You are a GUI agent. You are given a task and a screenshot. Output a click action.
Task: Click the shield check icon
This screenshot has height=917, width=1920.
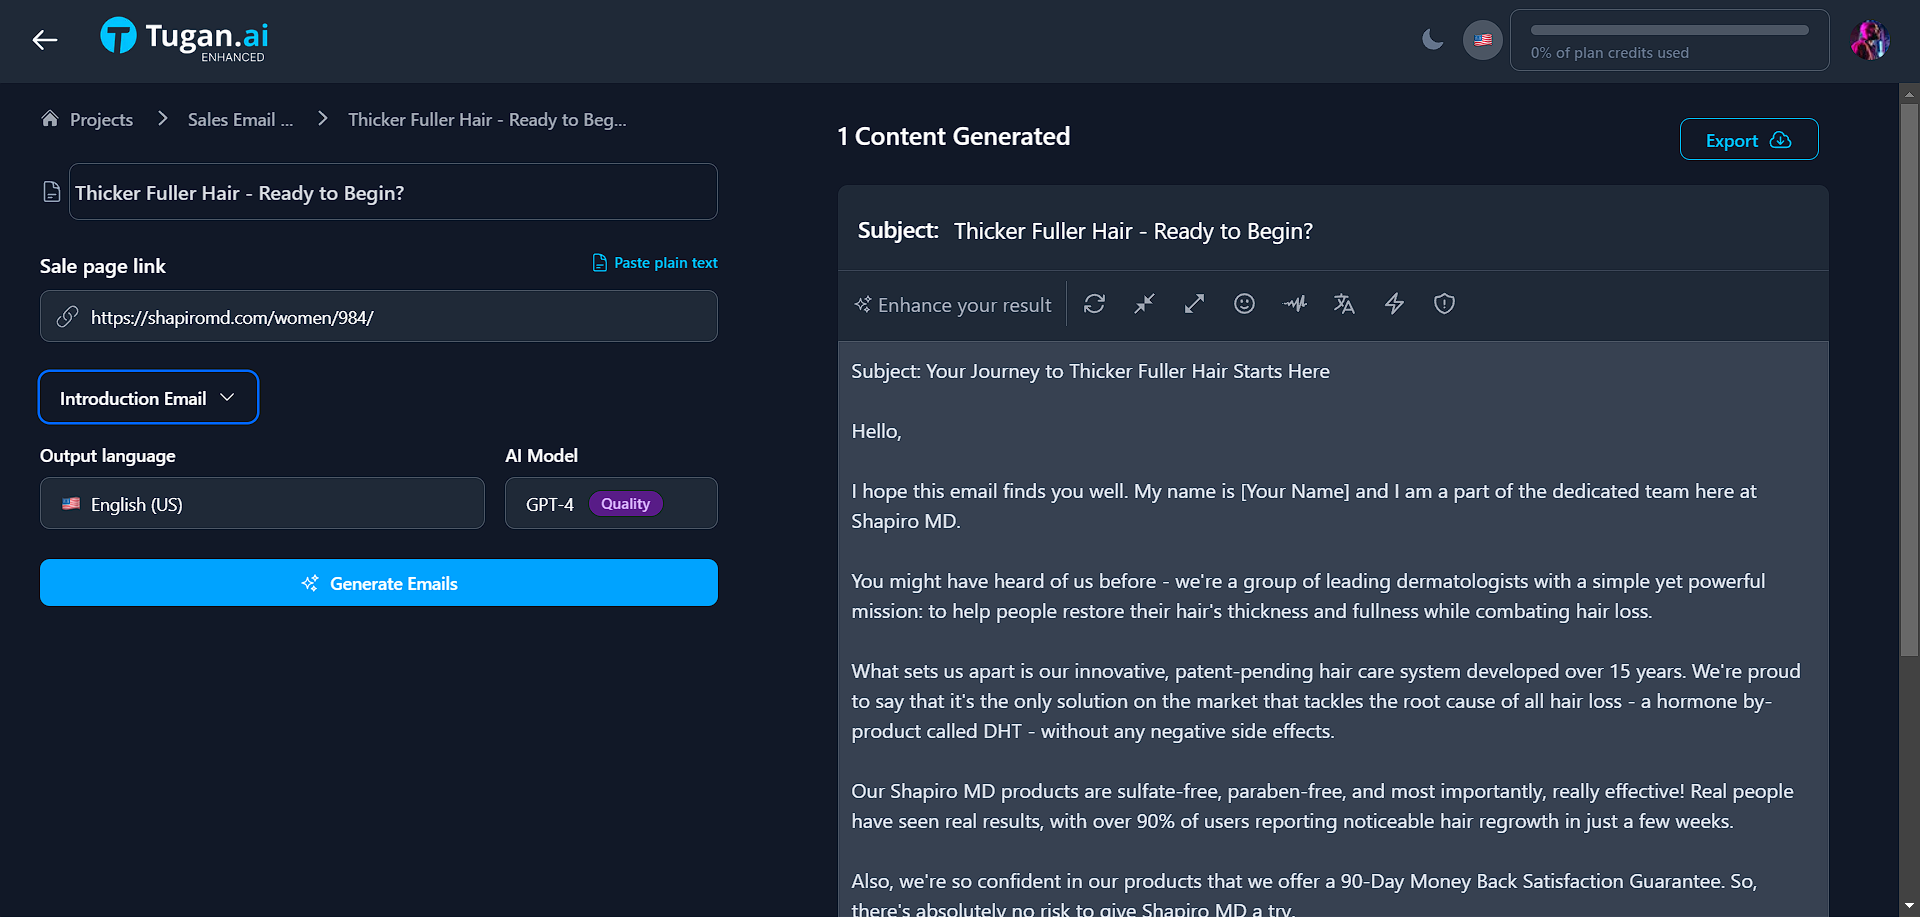[1445, 304]
